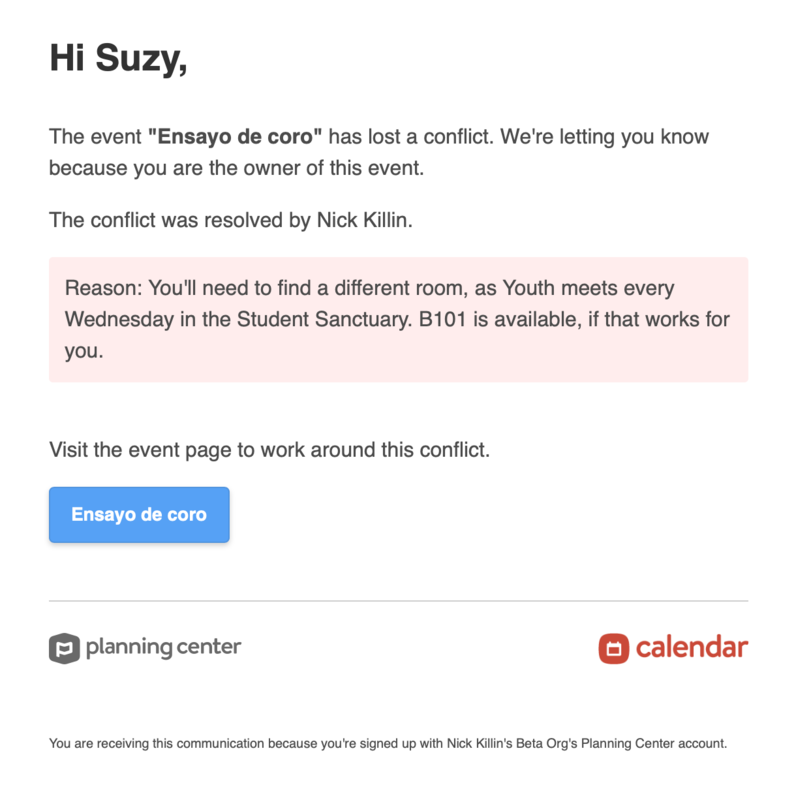Click the "Hi Suzy," greeting heading

pyautogui.click(x=118, y=60)
